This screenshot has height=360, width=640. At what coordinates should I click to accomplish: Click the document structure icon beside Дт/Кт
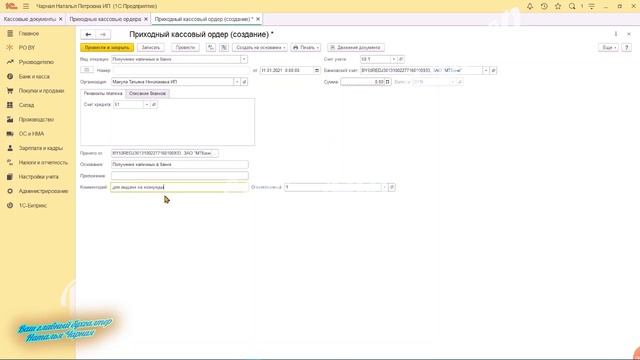(224, 47)
